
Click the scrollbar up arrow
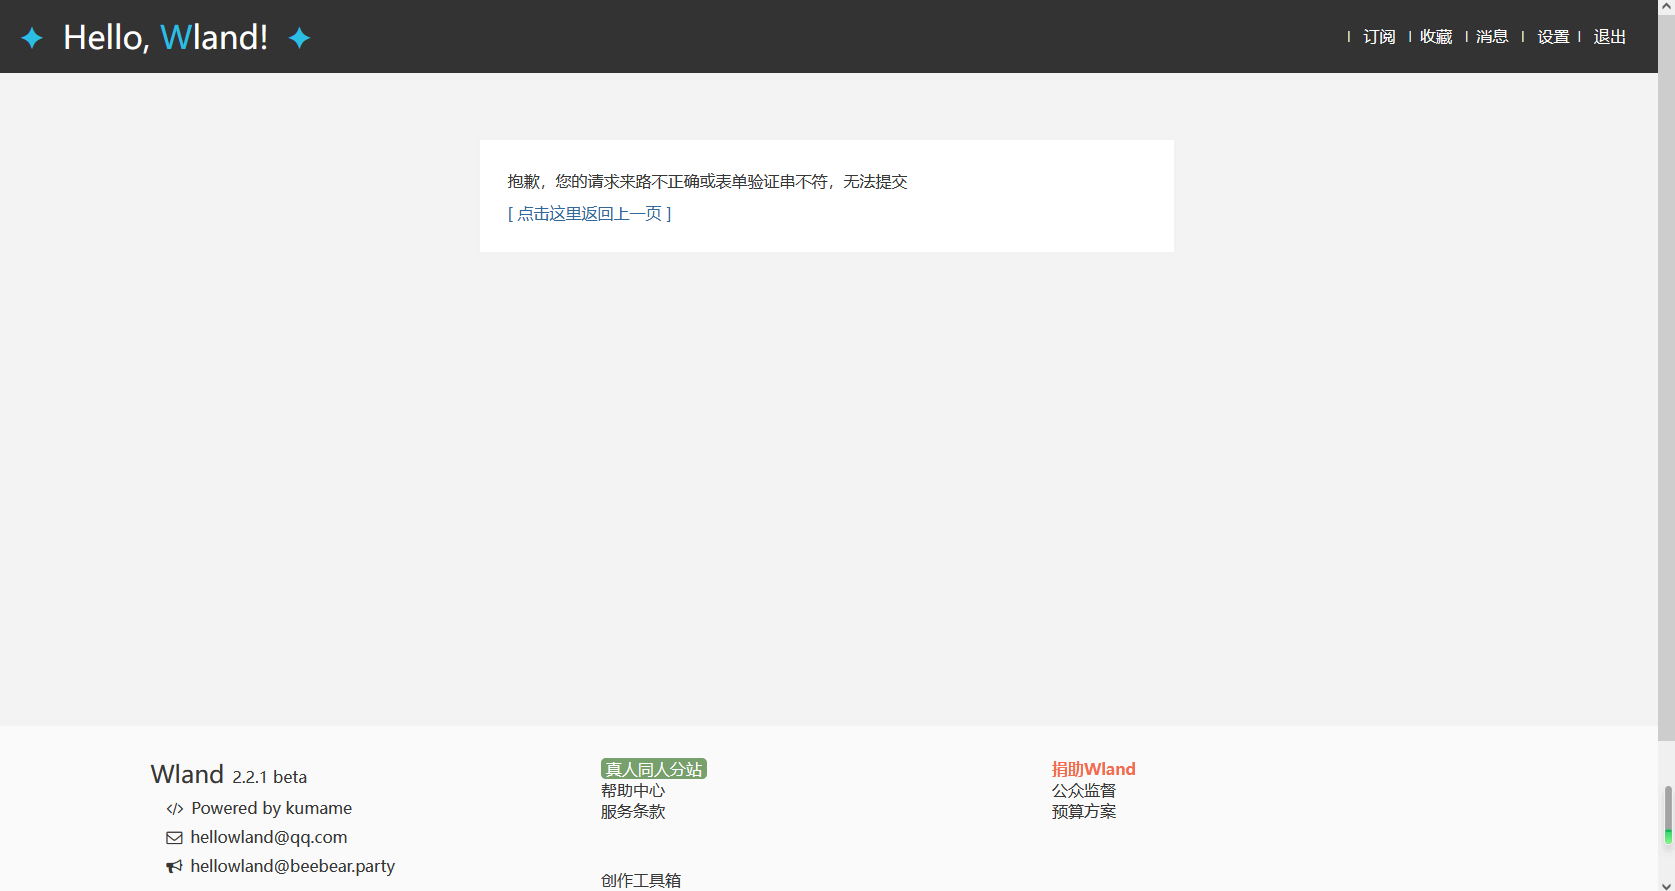[1666, 7]
